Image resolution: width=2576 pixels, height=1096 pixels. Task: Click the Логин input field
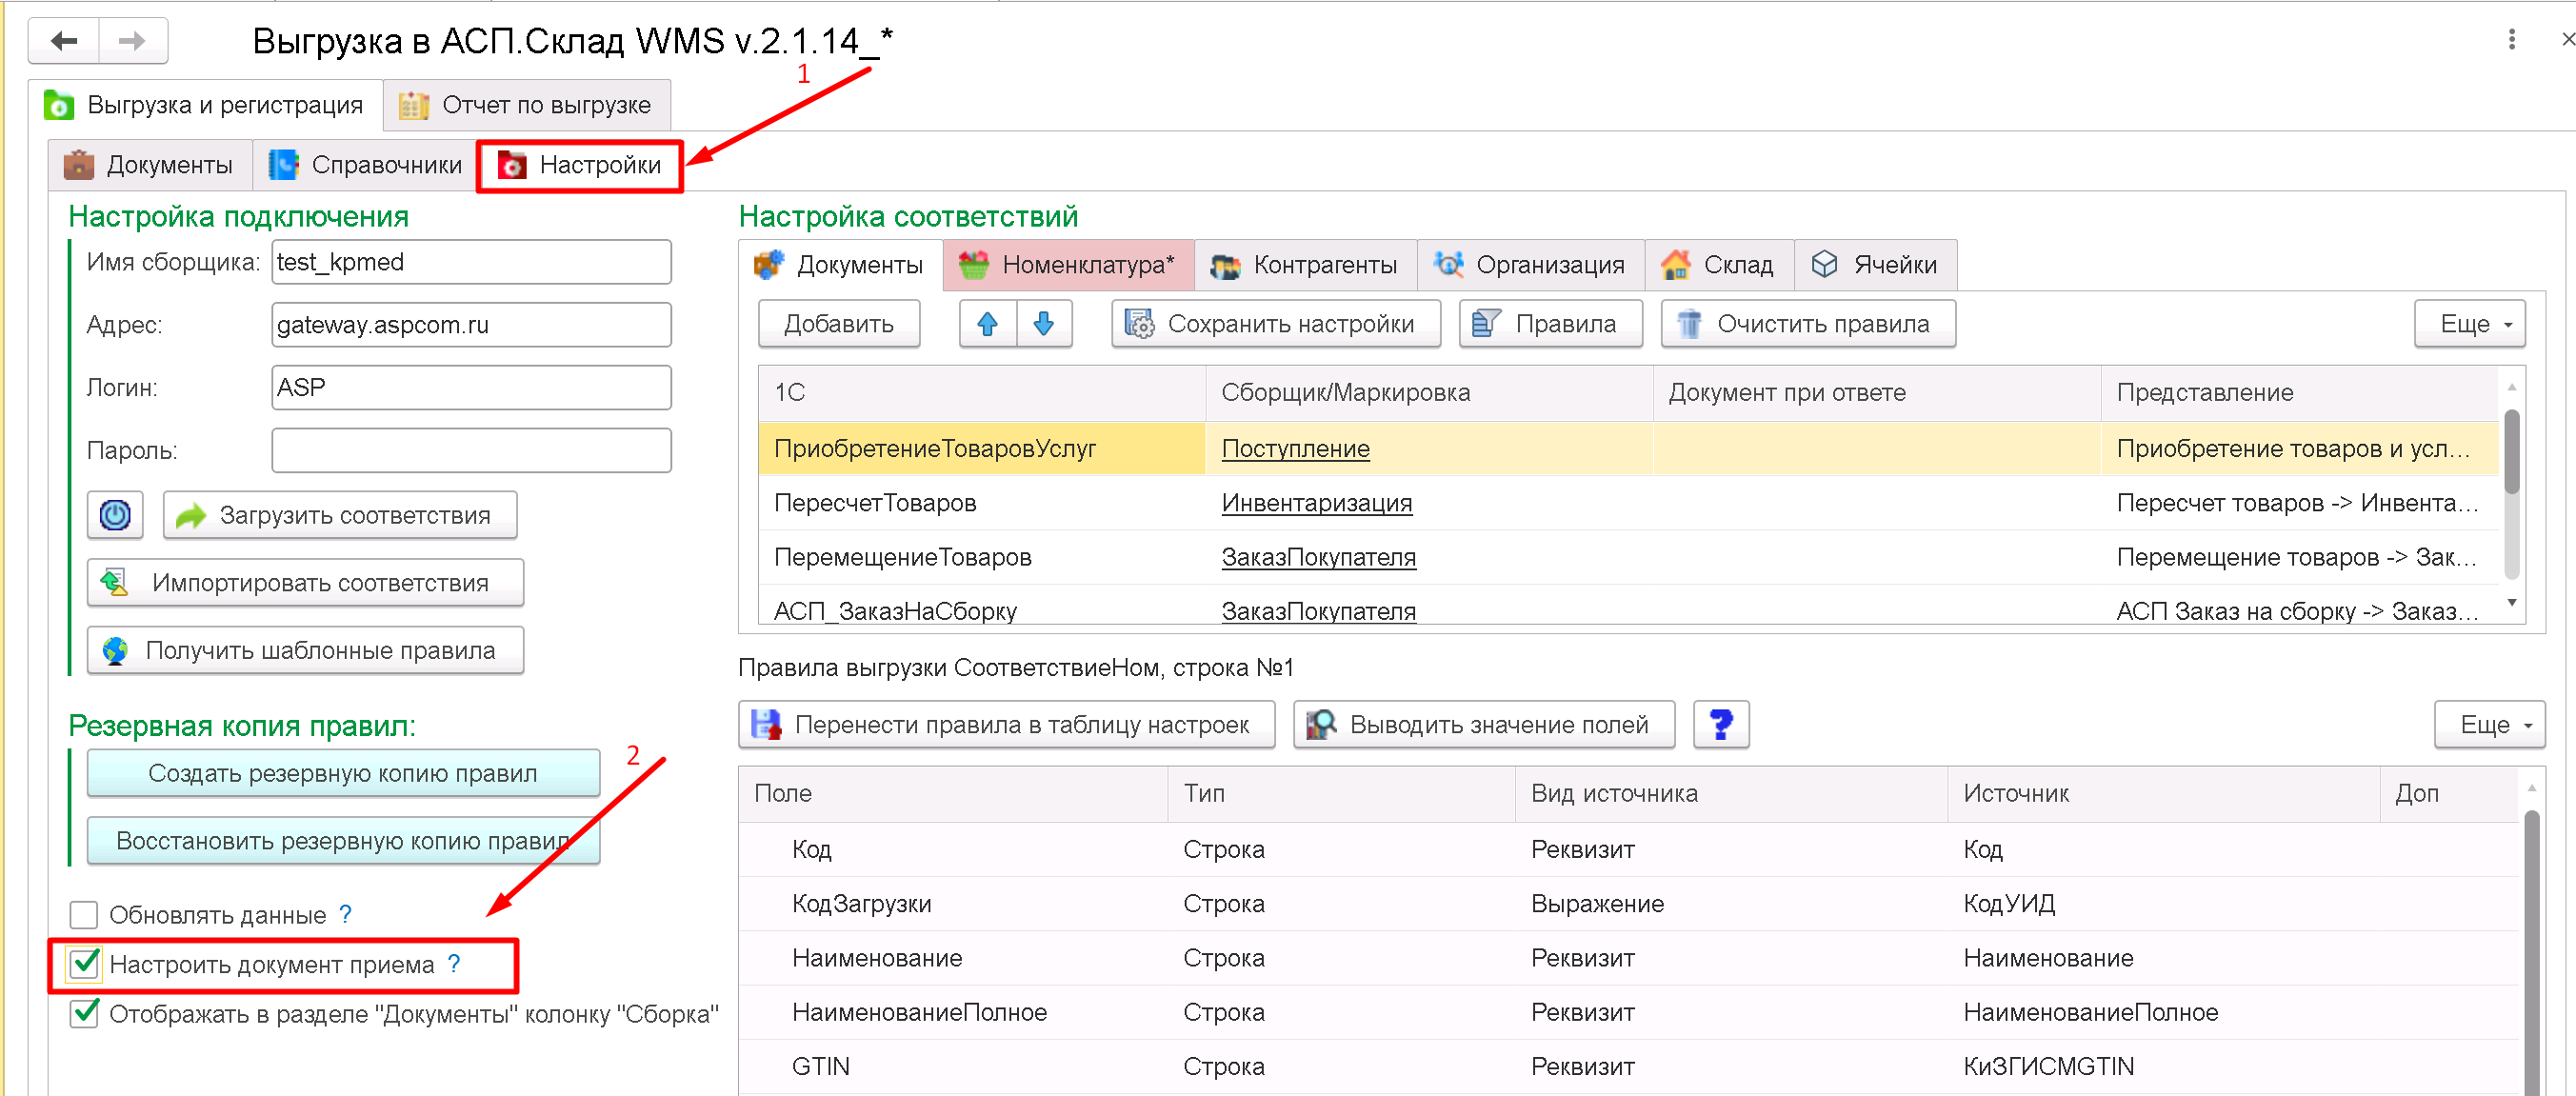tap(471, 388)
